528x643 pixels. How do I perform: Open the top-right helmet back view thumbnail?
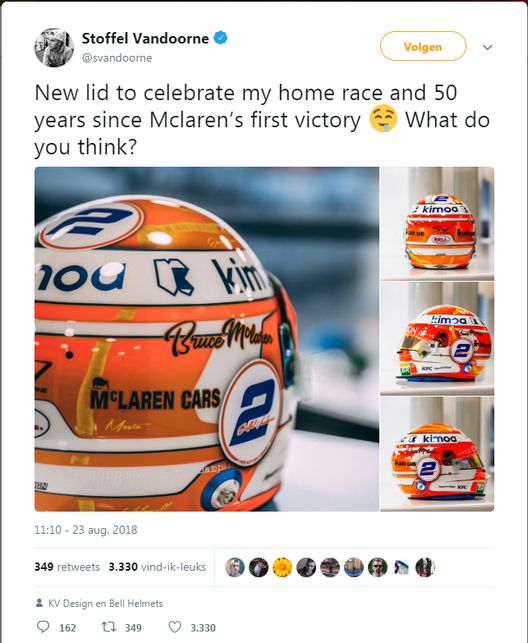coord(437,223)
